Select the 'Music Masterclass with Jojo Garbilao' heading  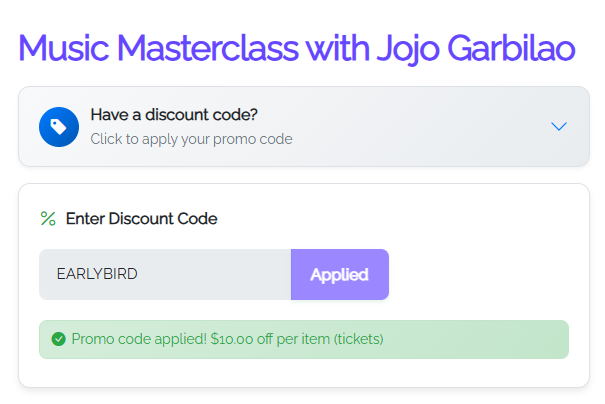[x=297, y=49]
